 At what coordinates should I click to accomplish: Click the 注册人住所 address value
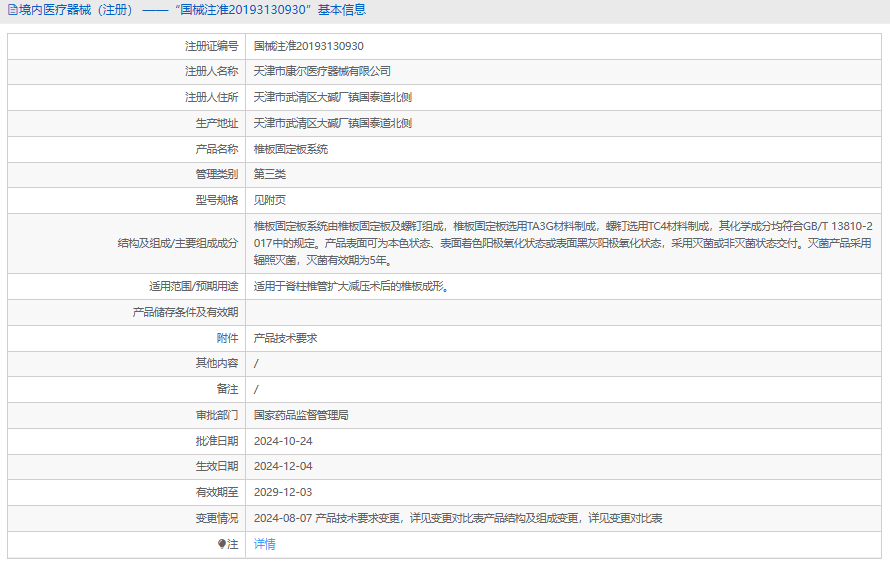click(332, 97)
